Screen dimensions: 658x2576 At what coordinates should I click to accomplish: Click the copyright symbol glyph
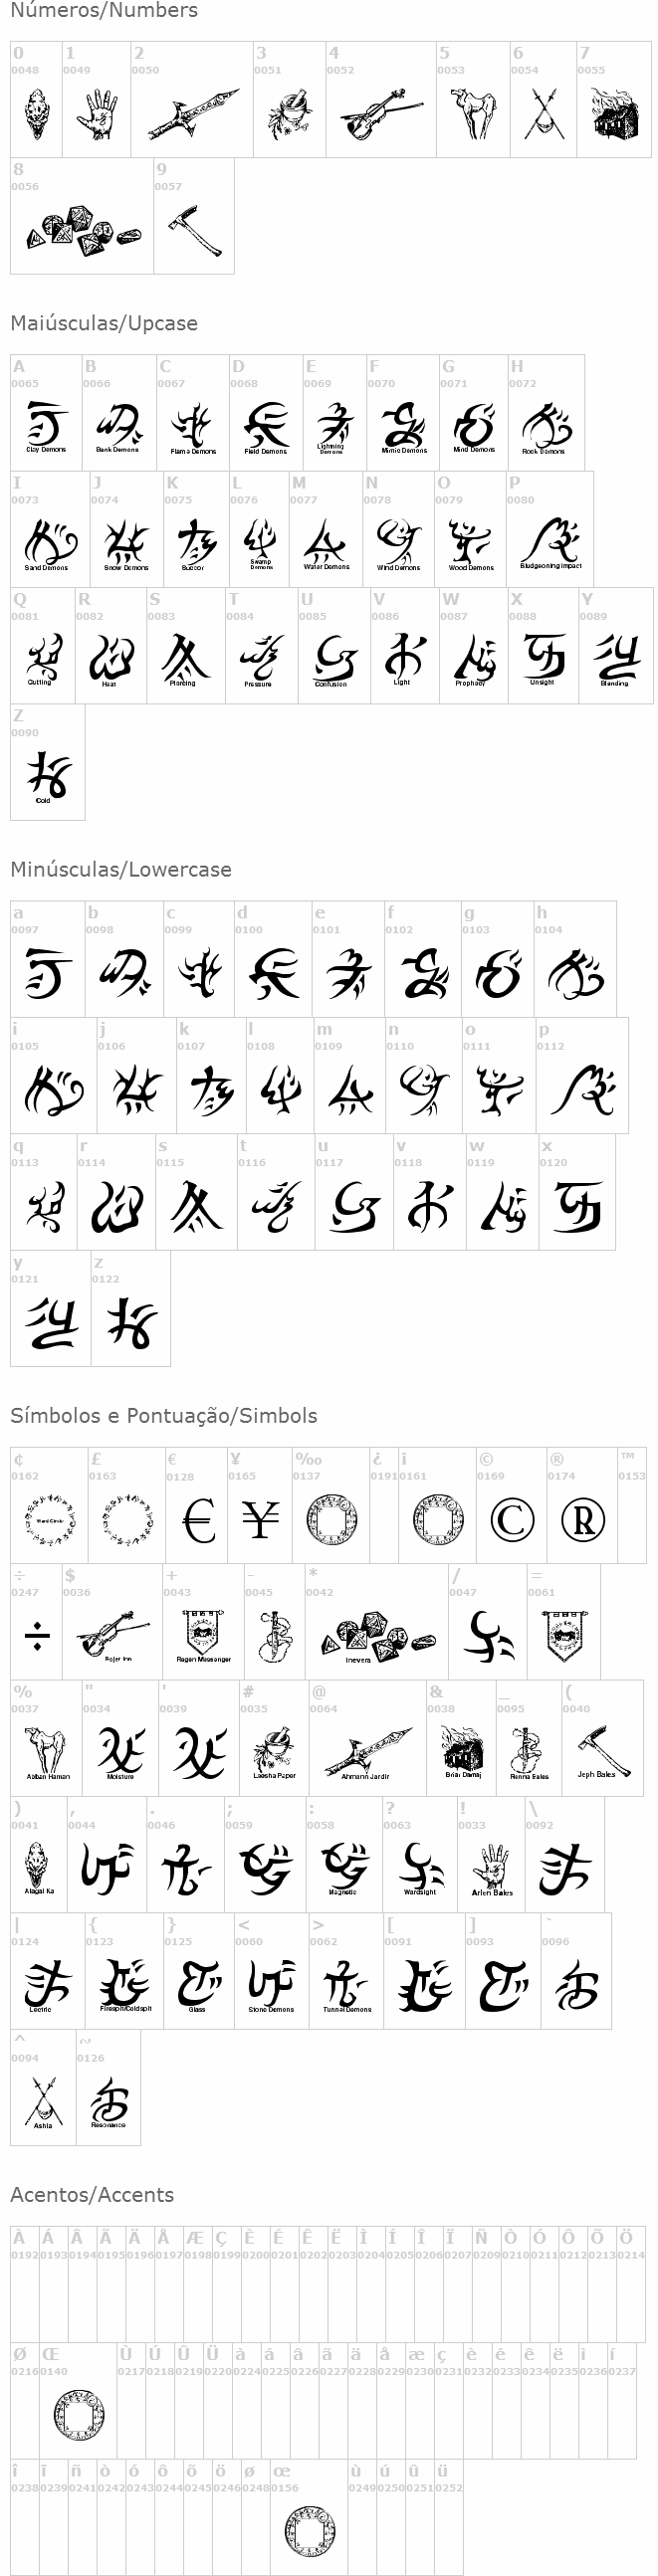511,1521
